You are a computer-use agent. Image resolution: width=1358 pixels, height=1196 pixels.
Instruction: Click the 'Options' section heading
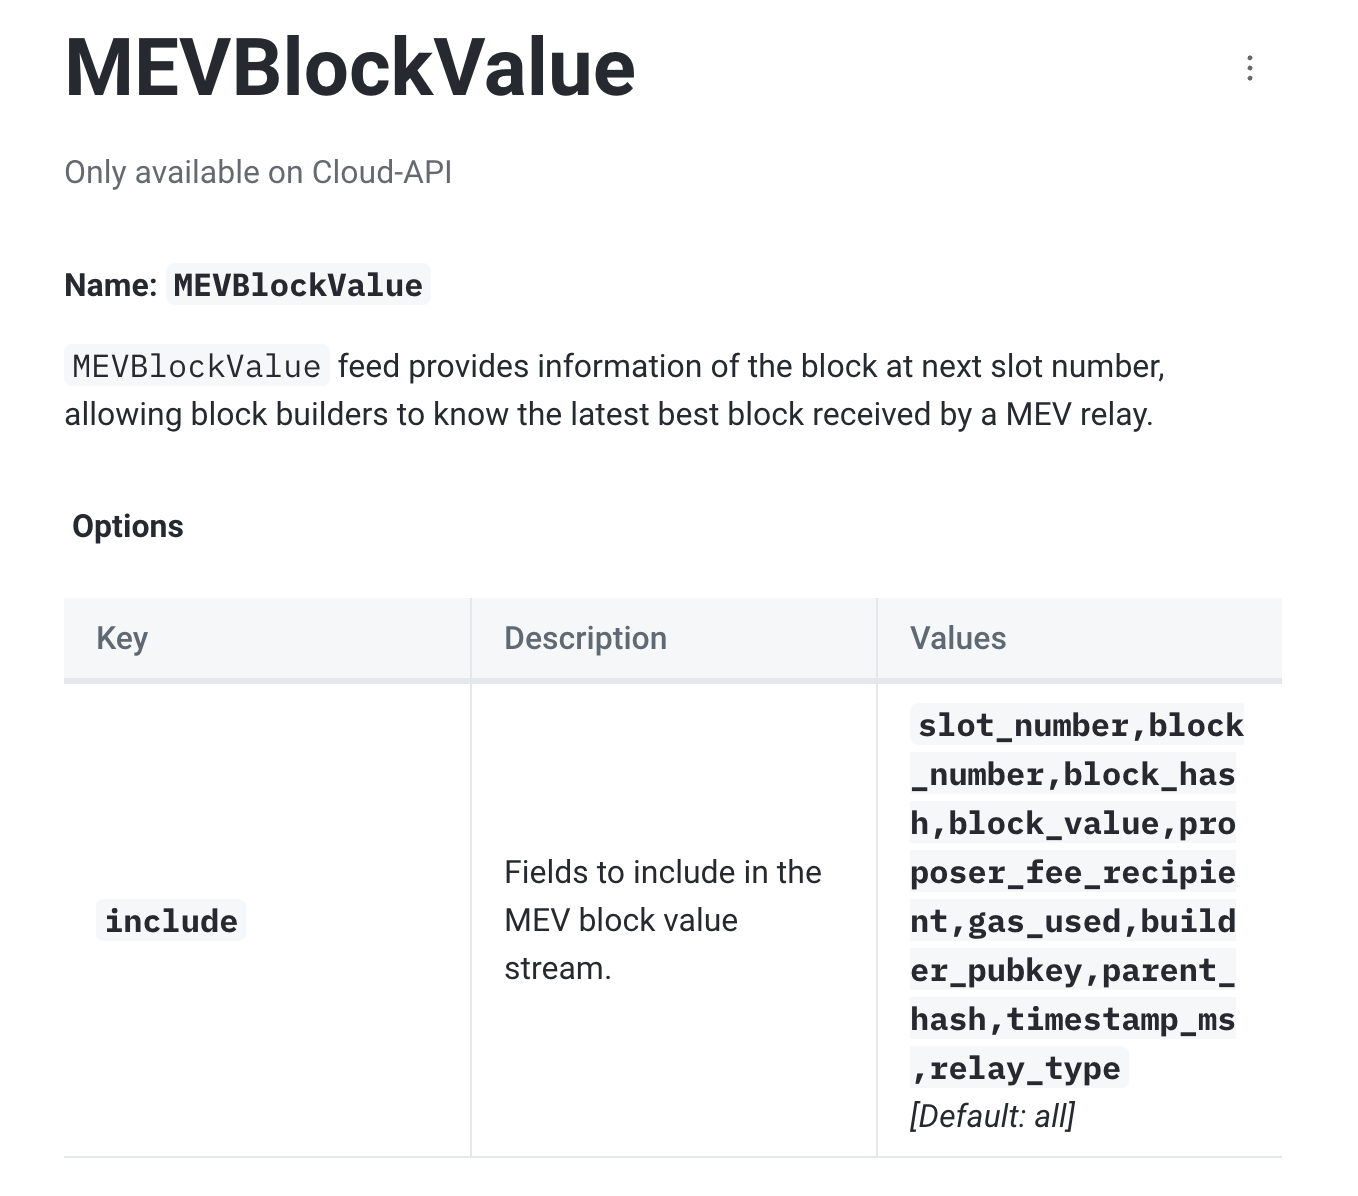tap(128, 526)
